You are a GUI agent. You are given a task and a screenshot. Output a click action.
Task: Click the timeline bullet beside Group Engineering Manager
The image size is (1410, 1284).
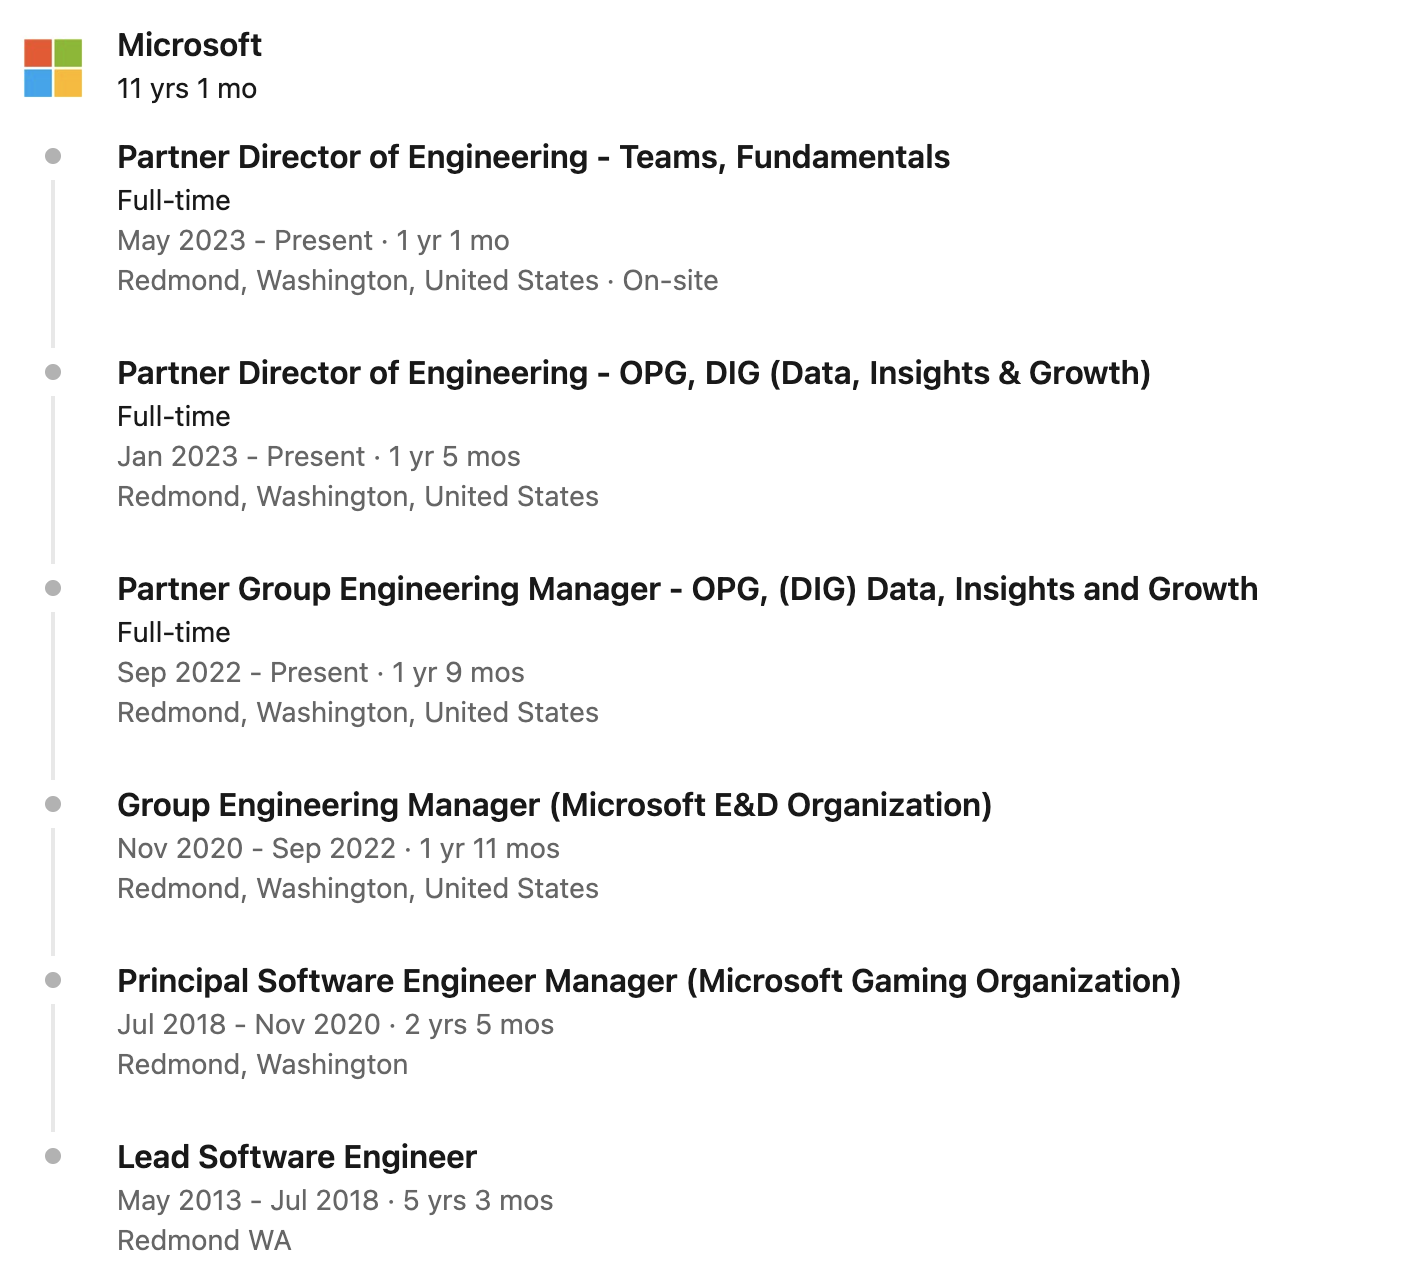pos(53,804)
